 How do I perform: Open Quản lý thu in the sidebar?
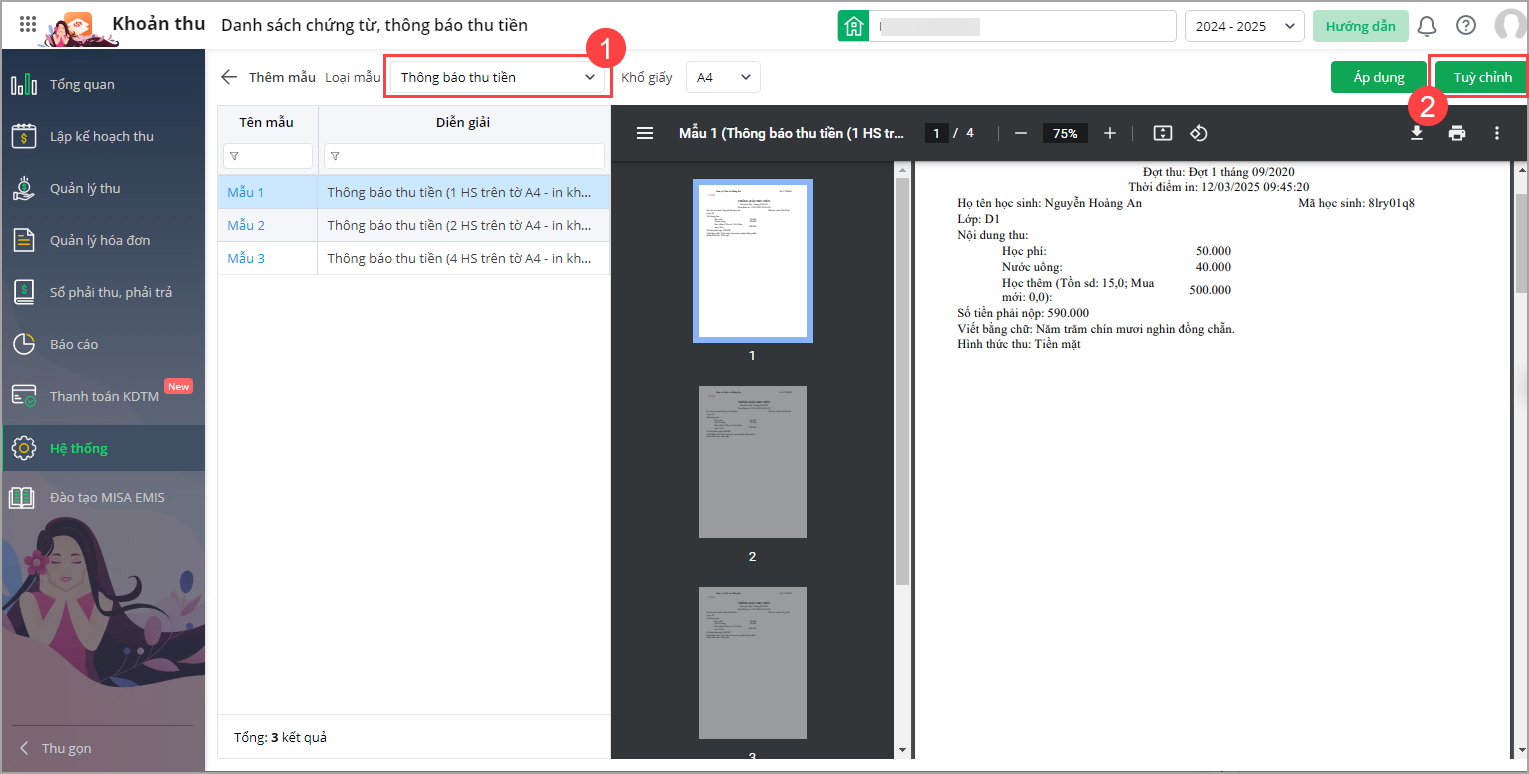pos(102,188)
